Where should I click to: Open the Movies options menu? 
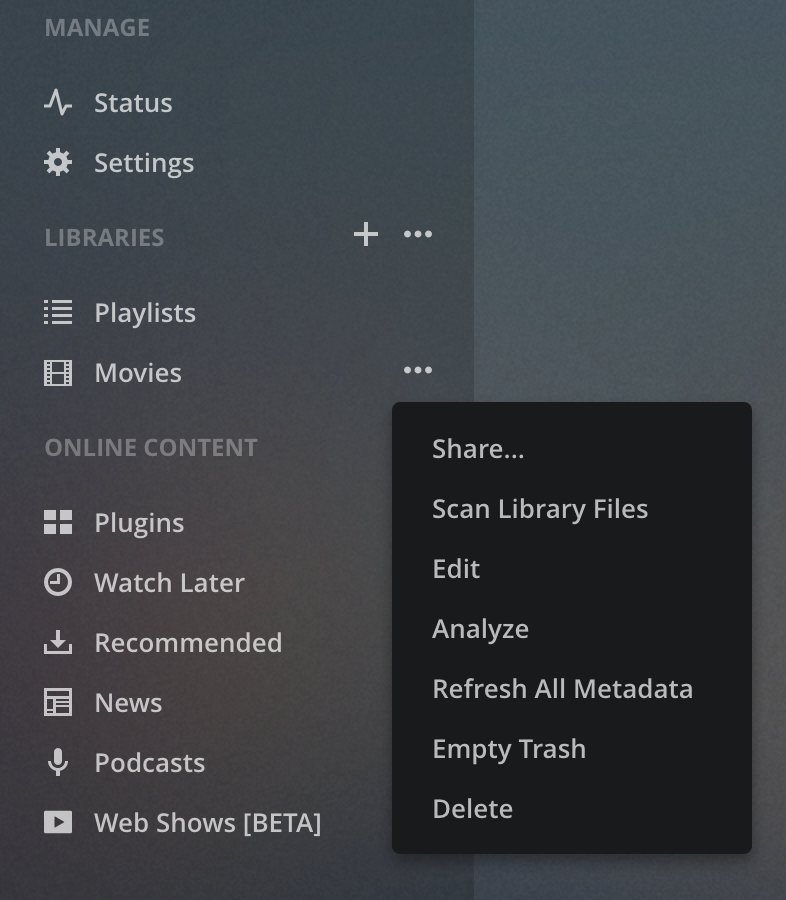(418, 370)
